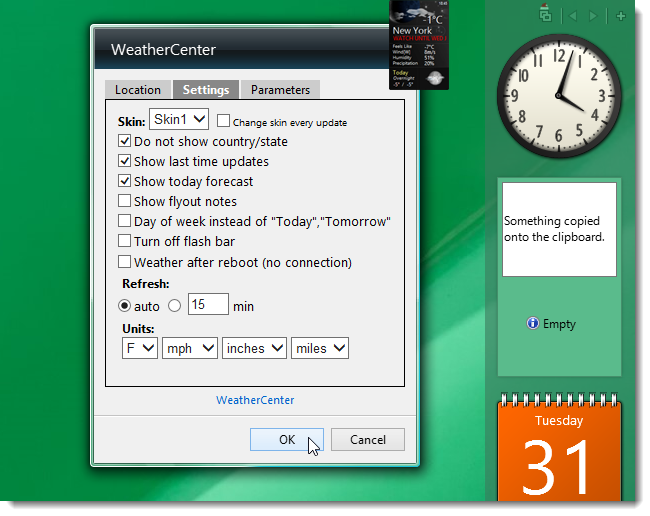Open the inches precipitation unit dropdown
Screen dimensions: 650x516
point(254,348)
